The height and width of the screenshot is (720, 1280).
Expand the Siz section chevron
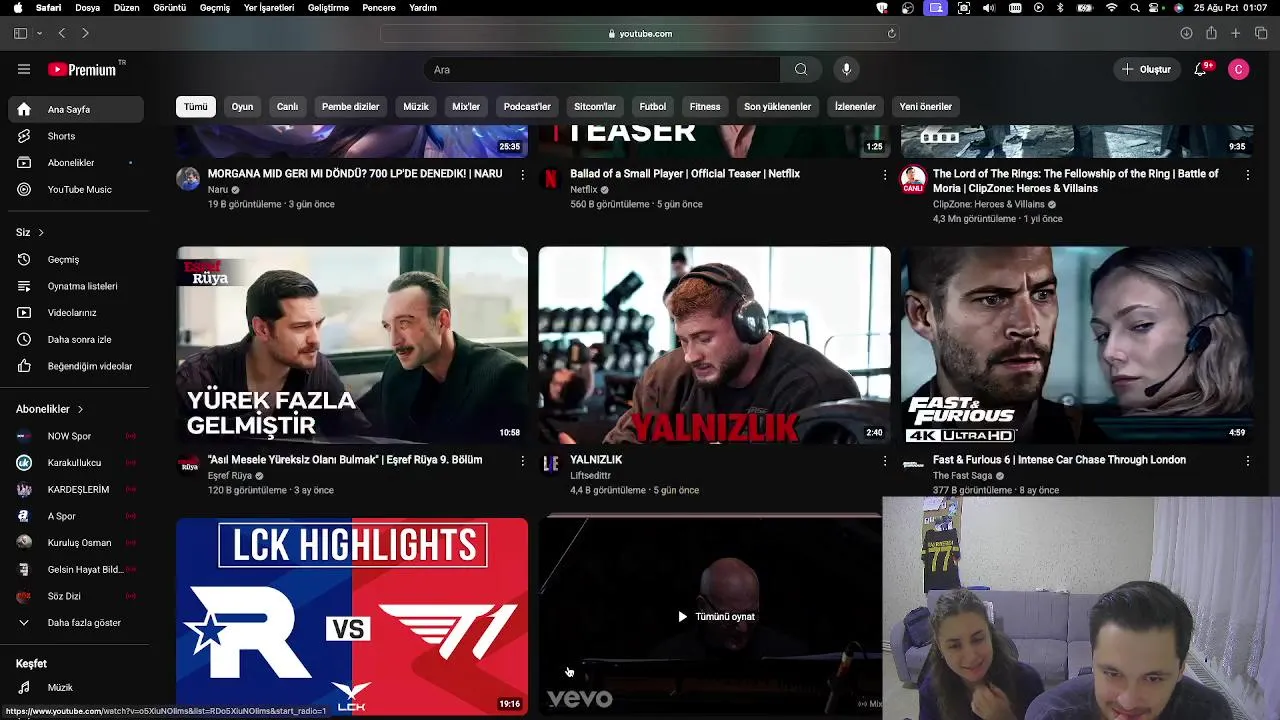click(x=41, y=232)
